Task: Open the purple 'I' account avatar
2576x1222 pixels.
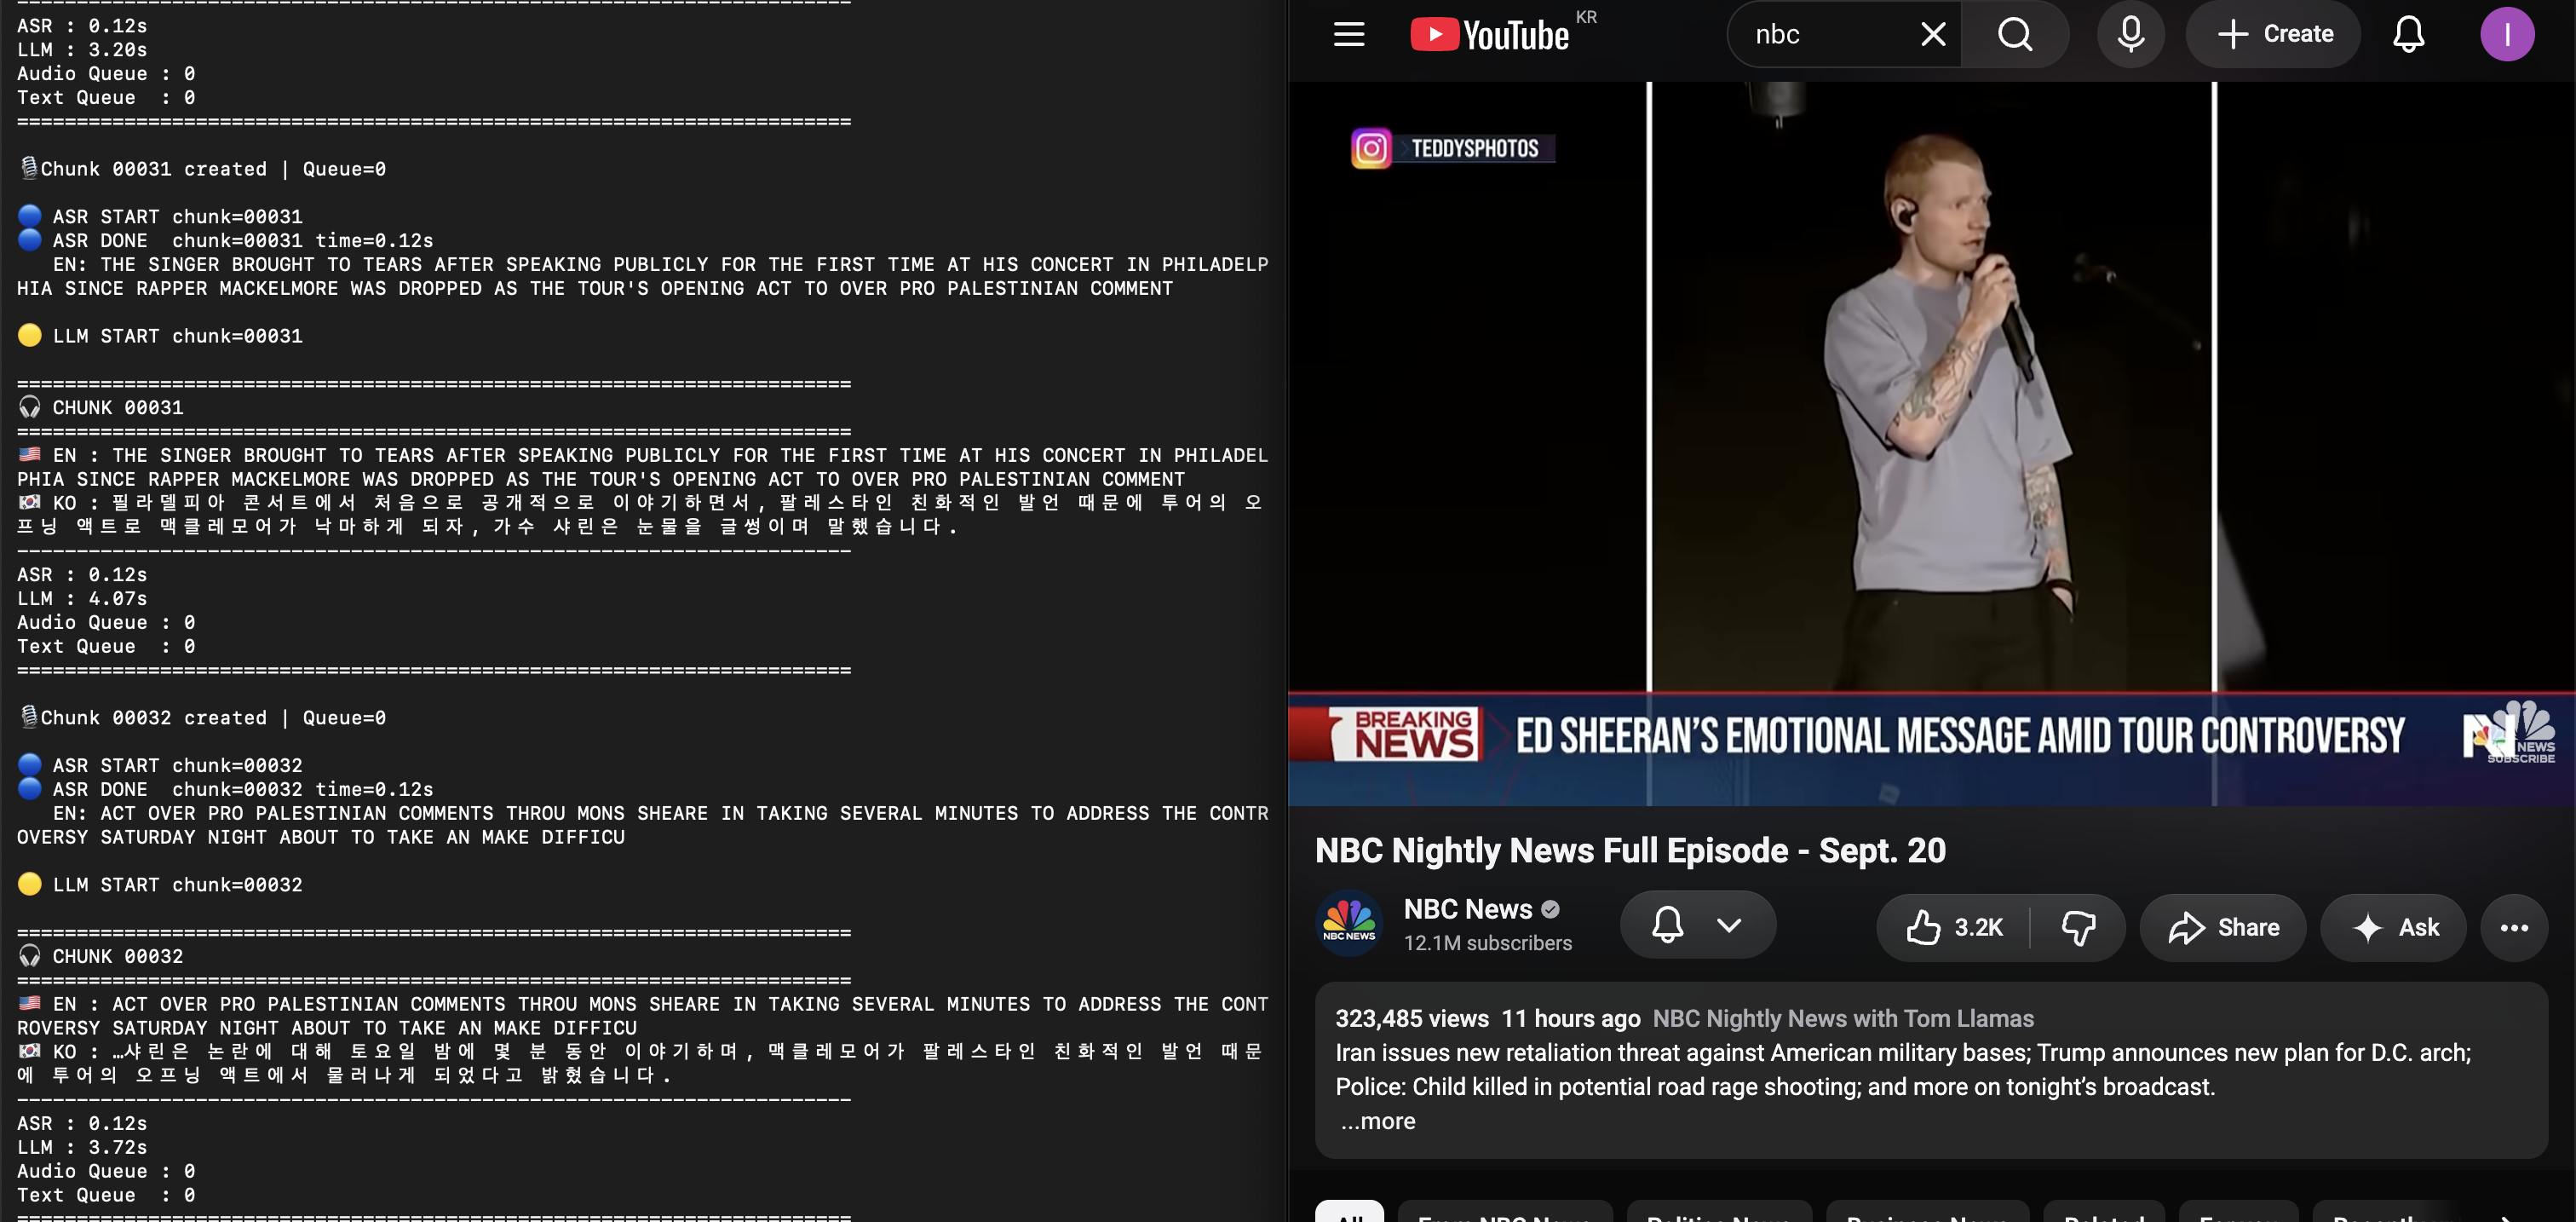Action: pyautogui.click(x=2507, y=34)
